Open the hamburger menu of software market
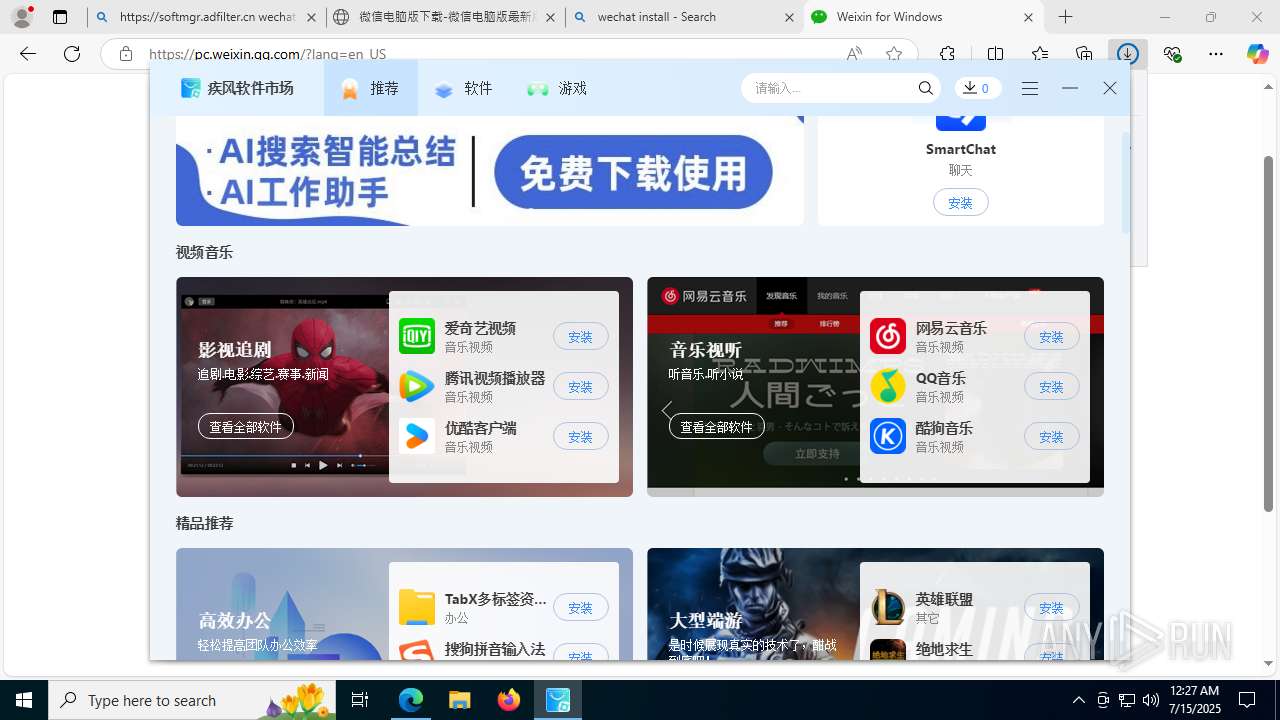Viewport: 1280px width, 720px height. tap(1030, 88)
